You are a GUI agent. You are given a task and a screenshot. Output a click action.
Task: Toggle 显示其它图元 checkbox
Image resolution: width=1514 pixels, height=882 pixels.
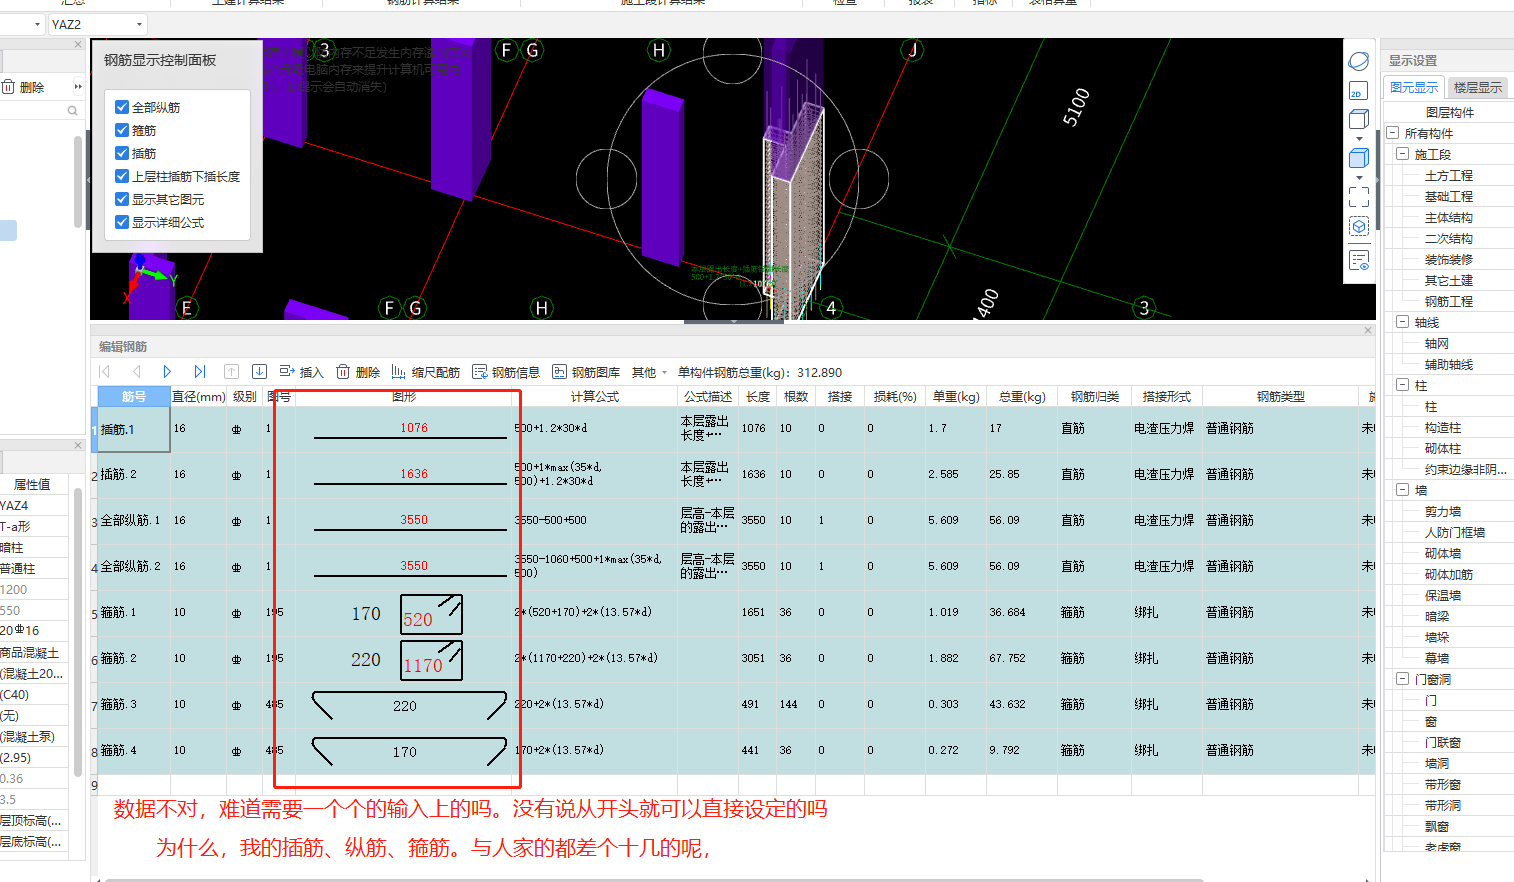(122, 199)
